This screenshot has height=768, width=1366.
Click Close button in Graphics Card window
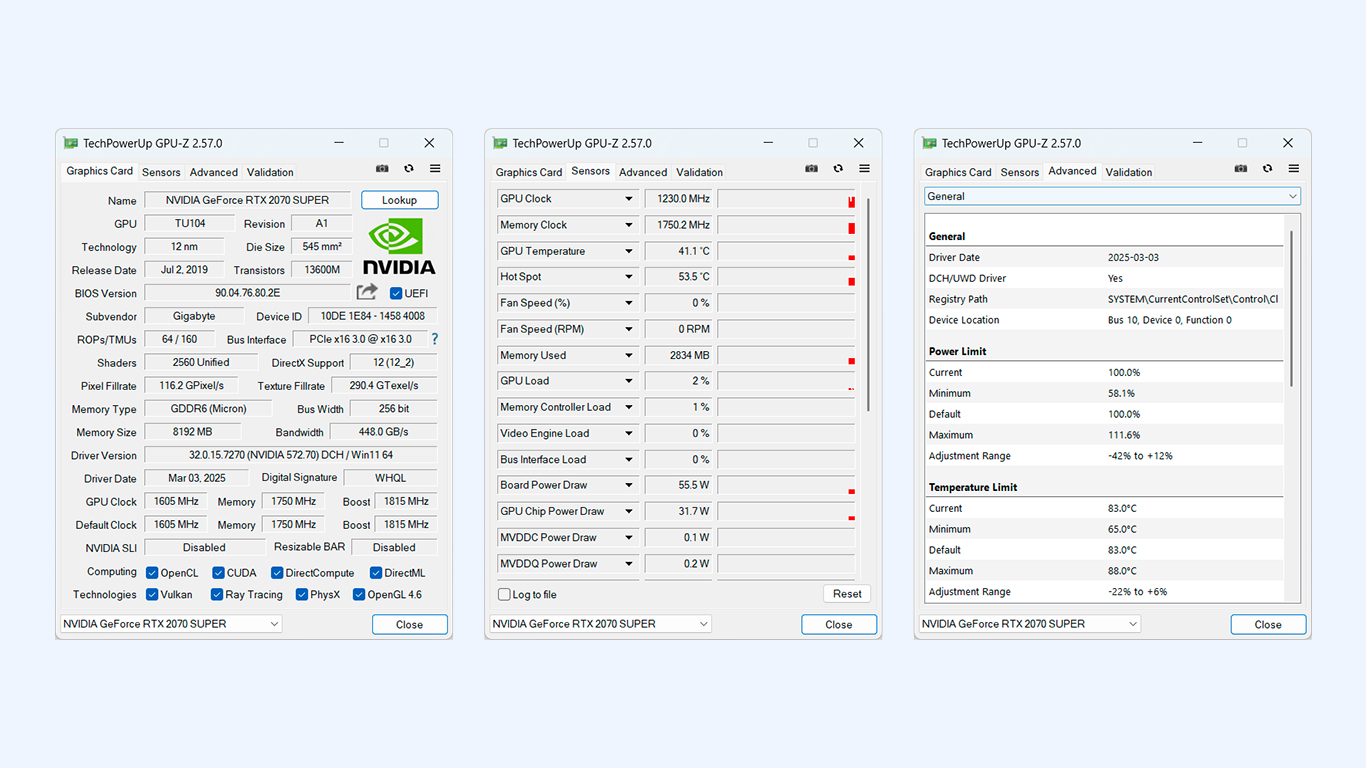(x=409, y=624)
